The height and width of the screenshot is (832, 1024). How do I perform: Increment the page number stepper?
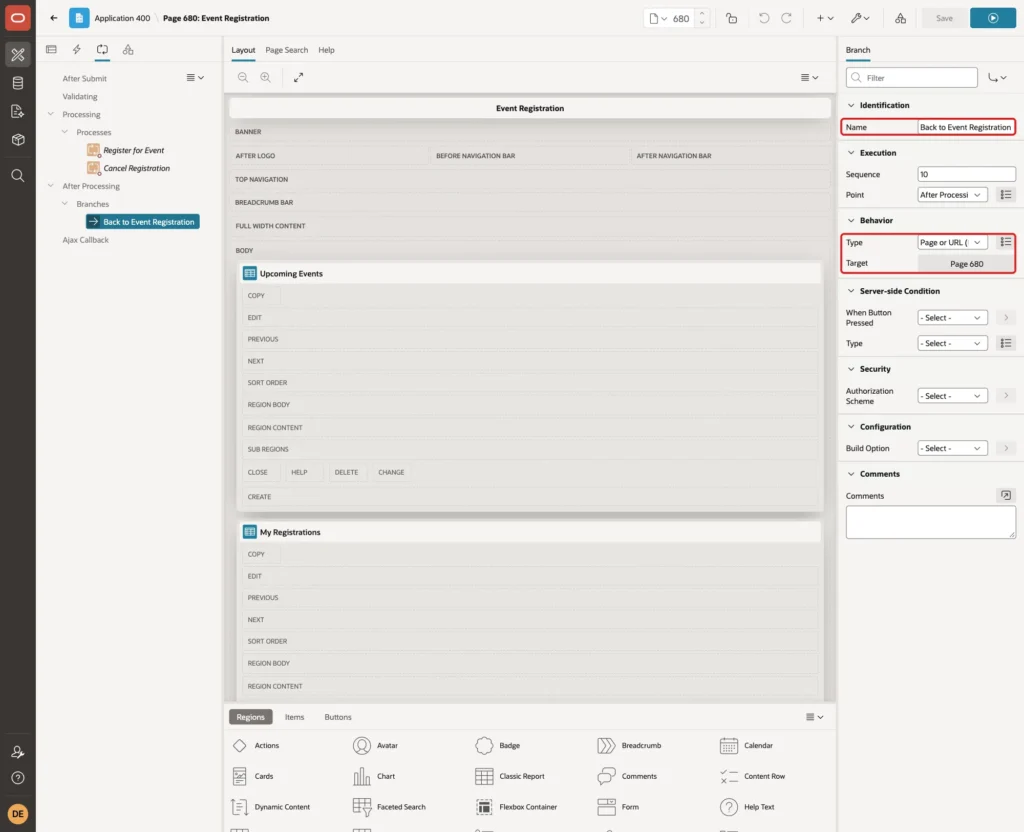click(x=702, y=13)
